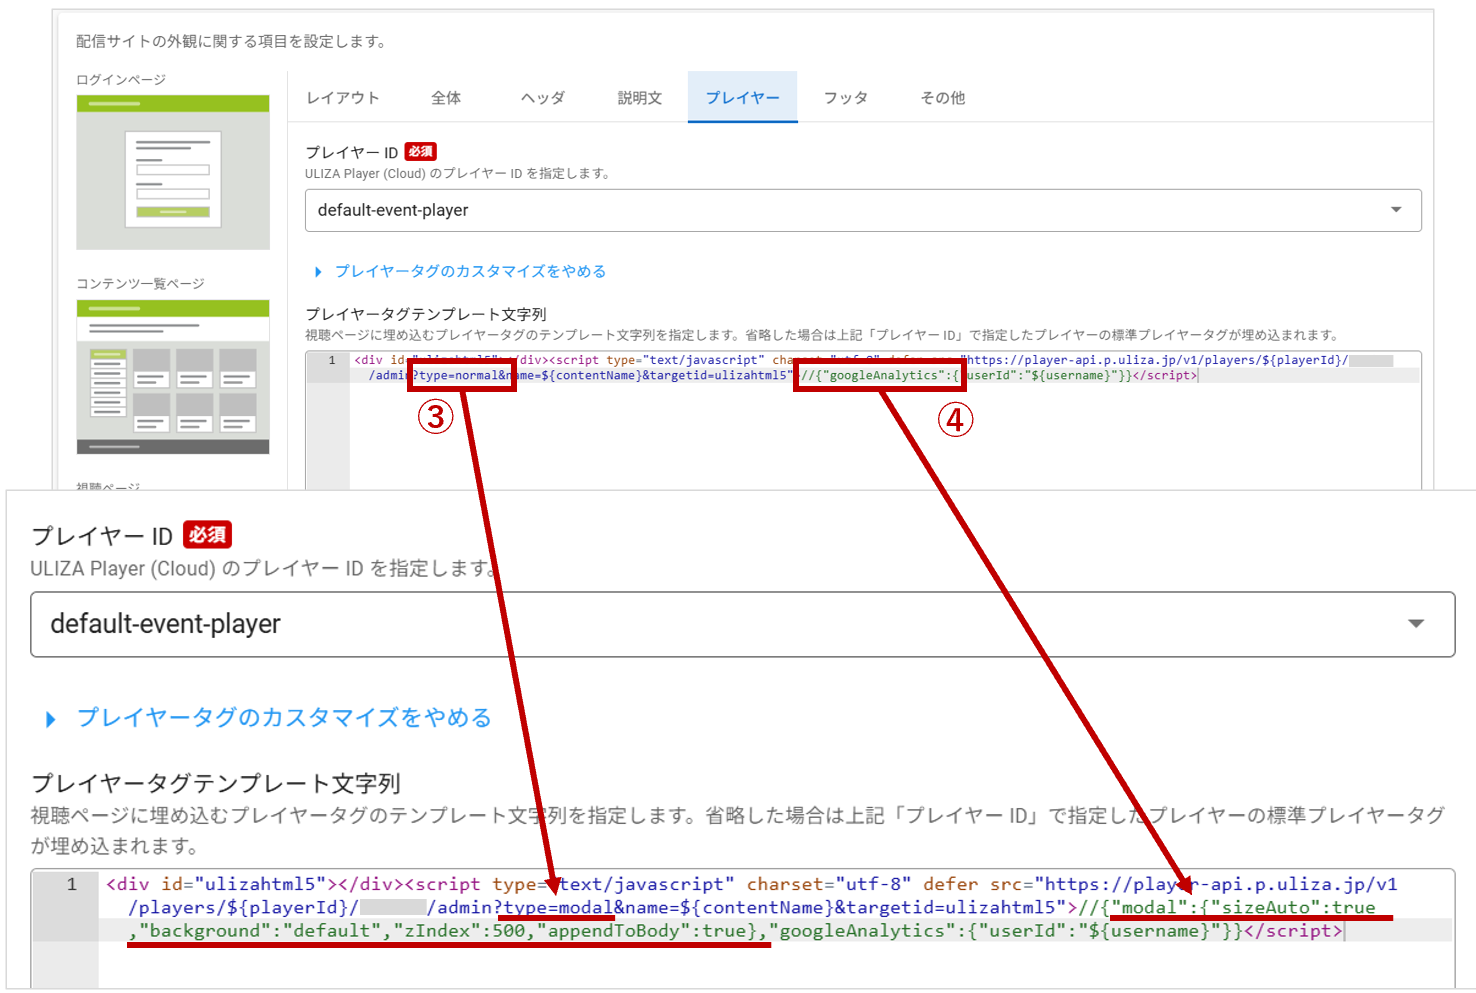
Task: Click the circled number ④ annotation
Action: click(955, 420)
